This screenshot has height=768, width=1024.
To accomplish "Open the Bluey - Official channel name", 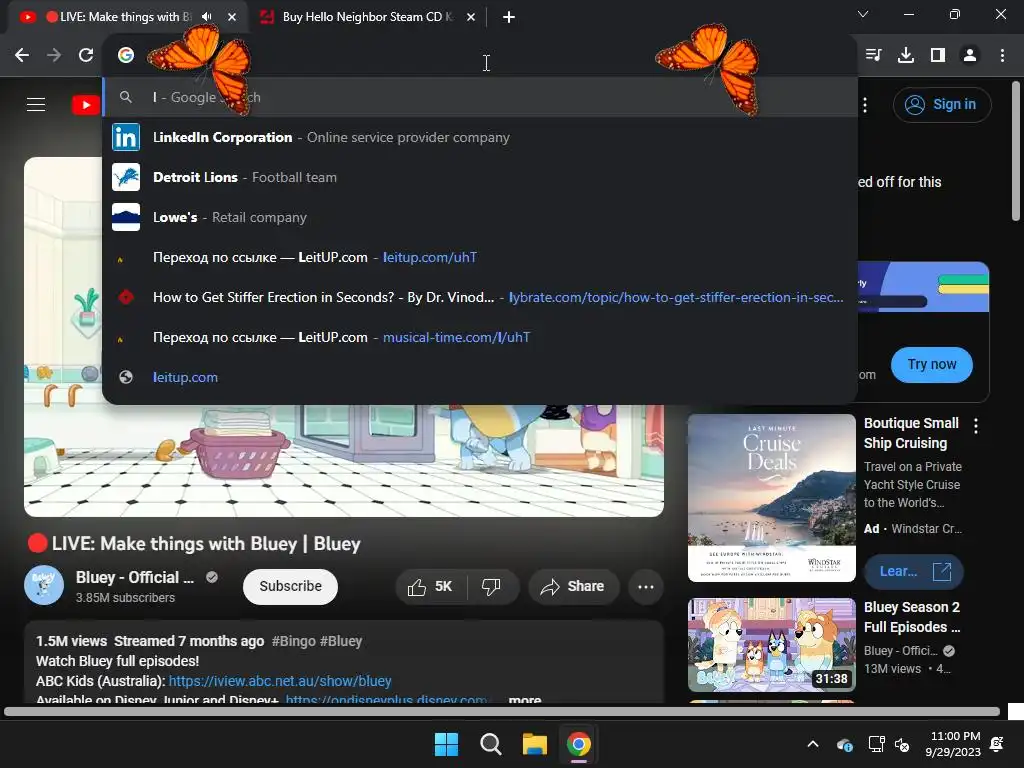I will coord(135,577).
